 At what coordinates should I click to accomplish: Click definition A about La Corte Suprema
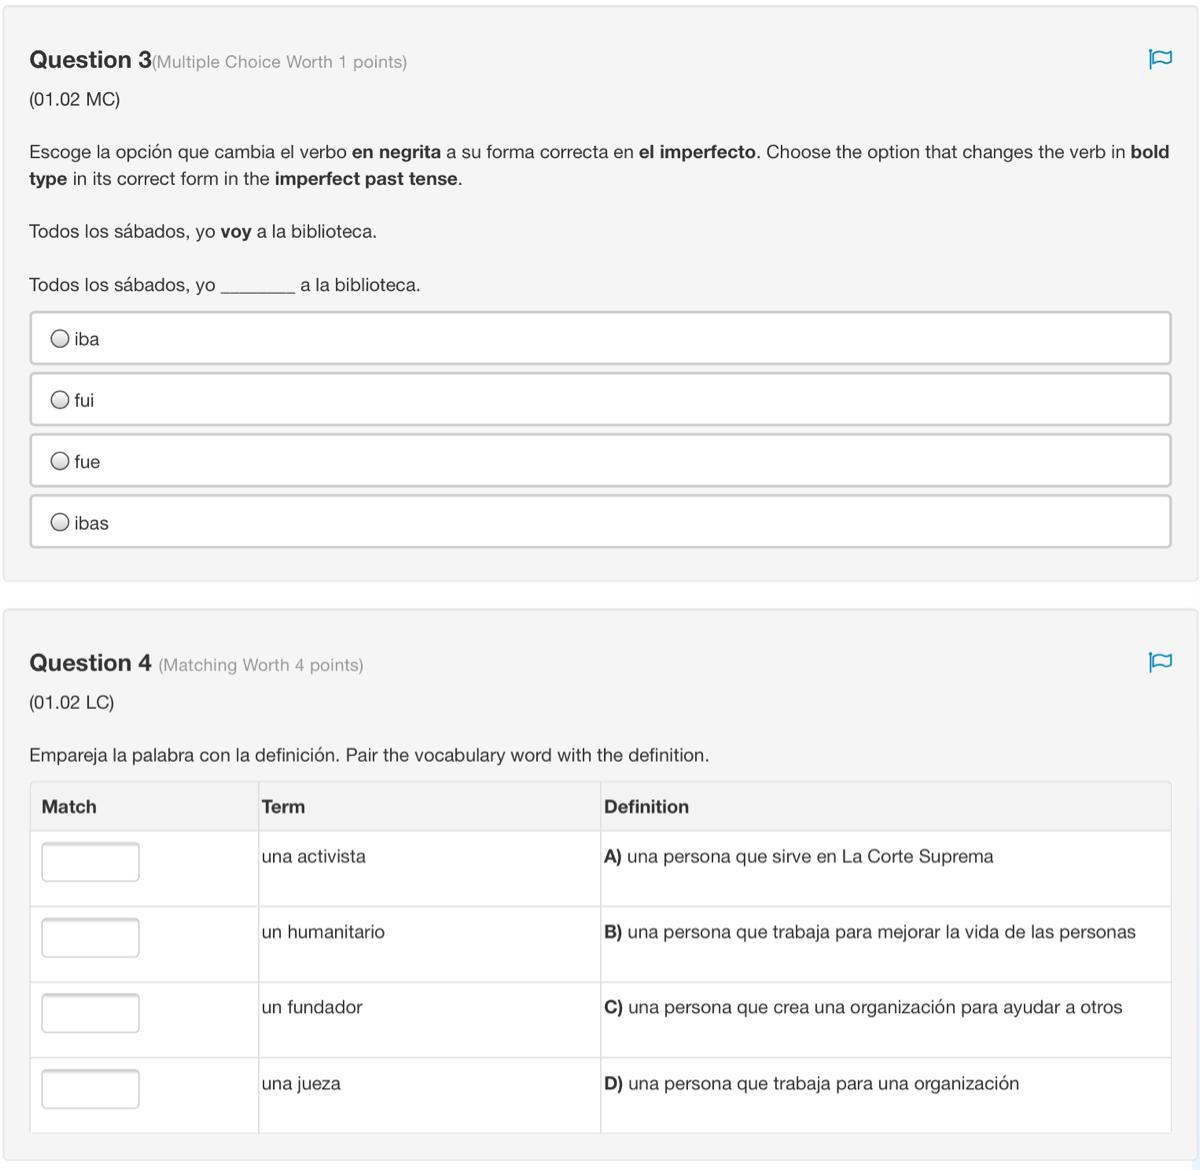pos(798,857)
